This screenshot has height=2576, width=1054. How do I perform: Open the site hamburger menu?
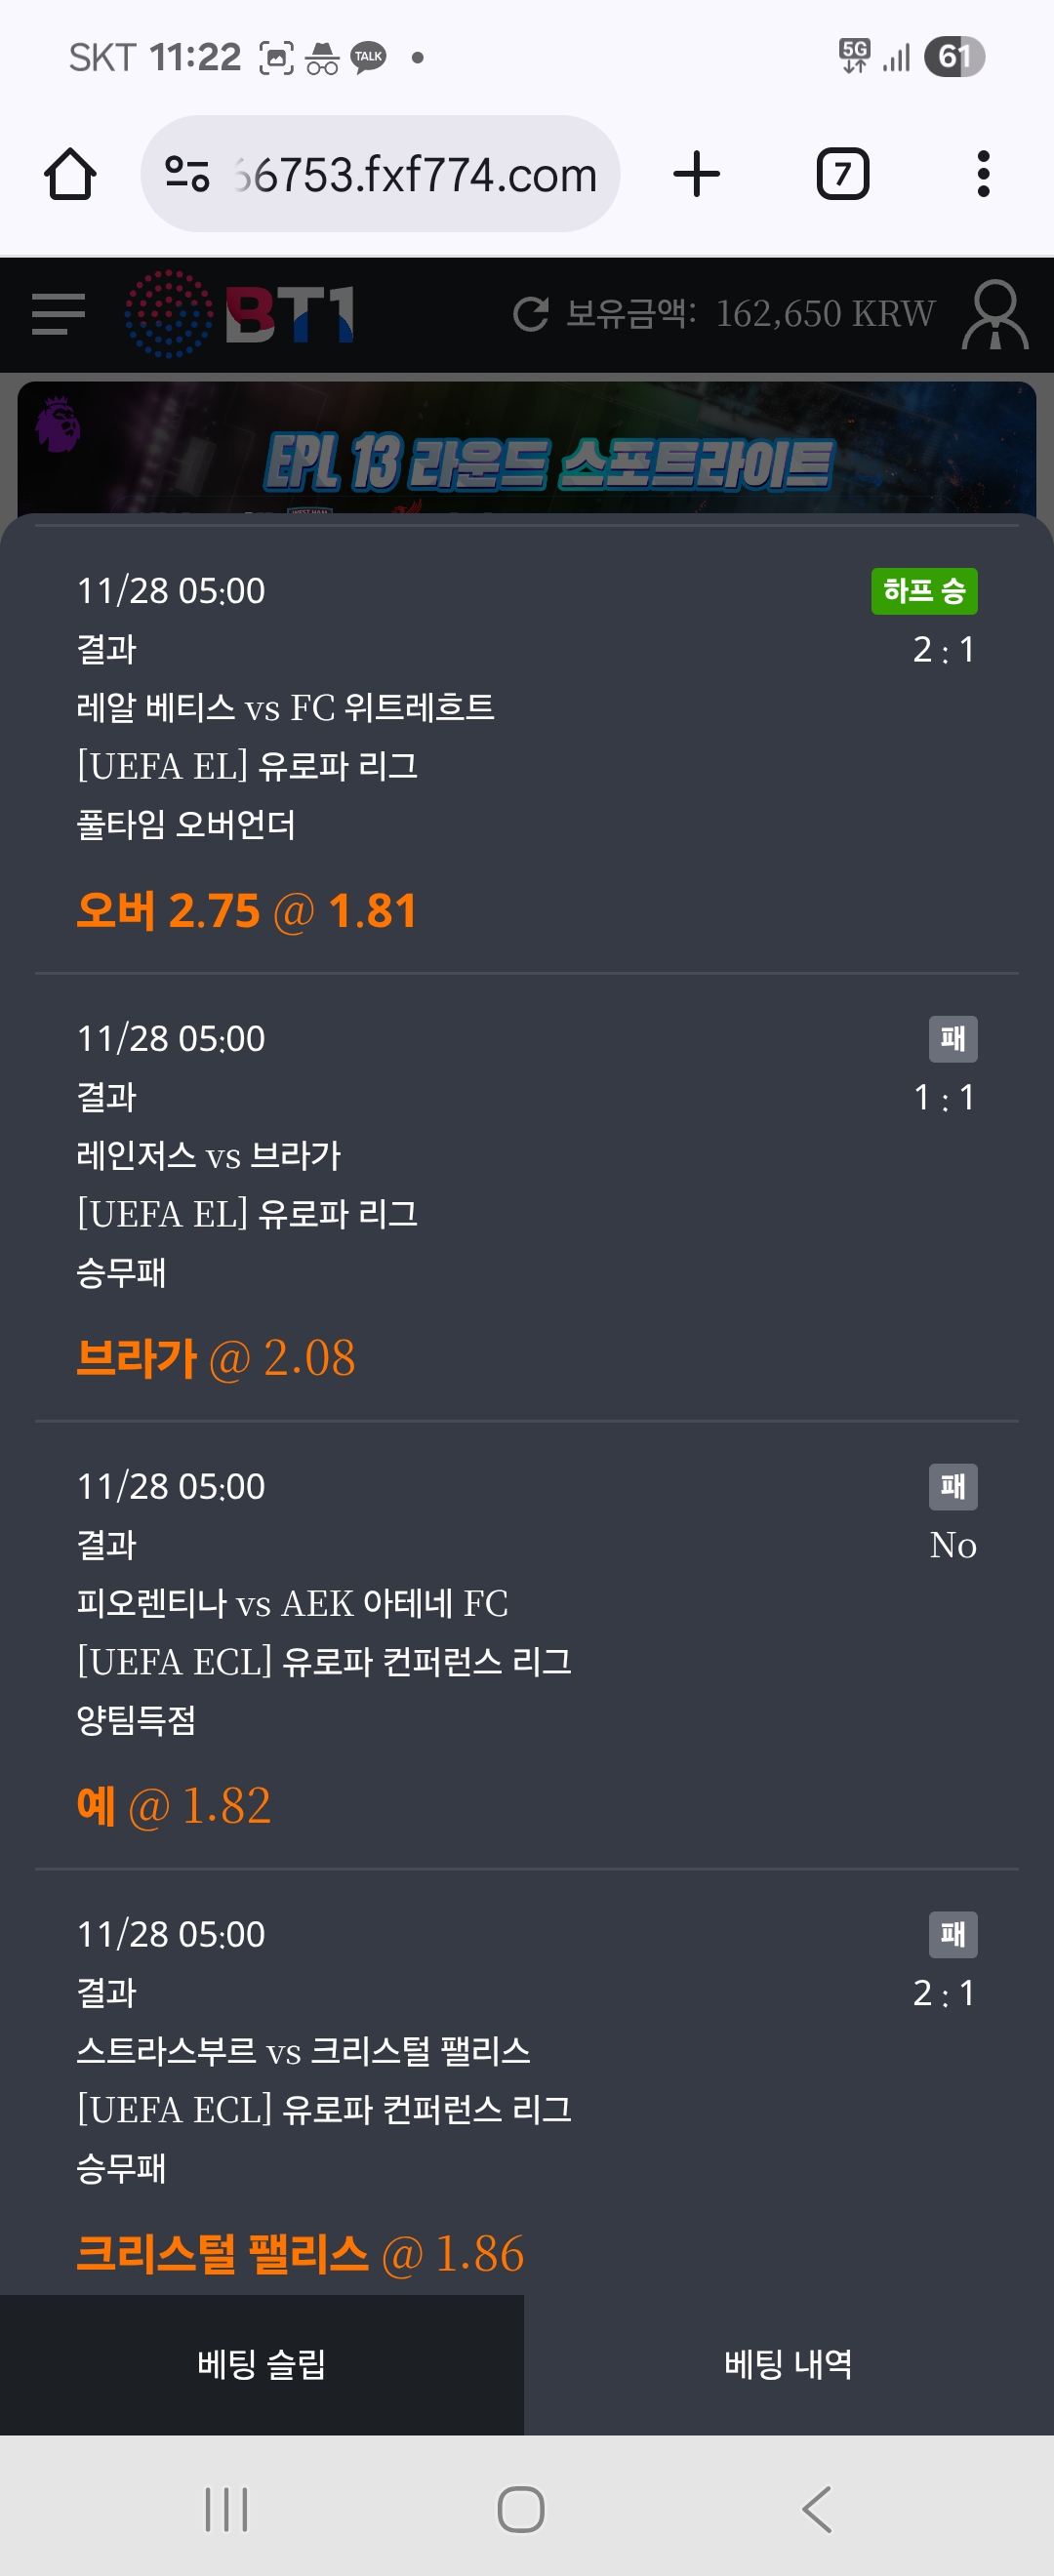(x=58, y=314)
